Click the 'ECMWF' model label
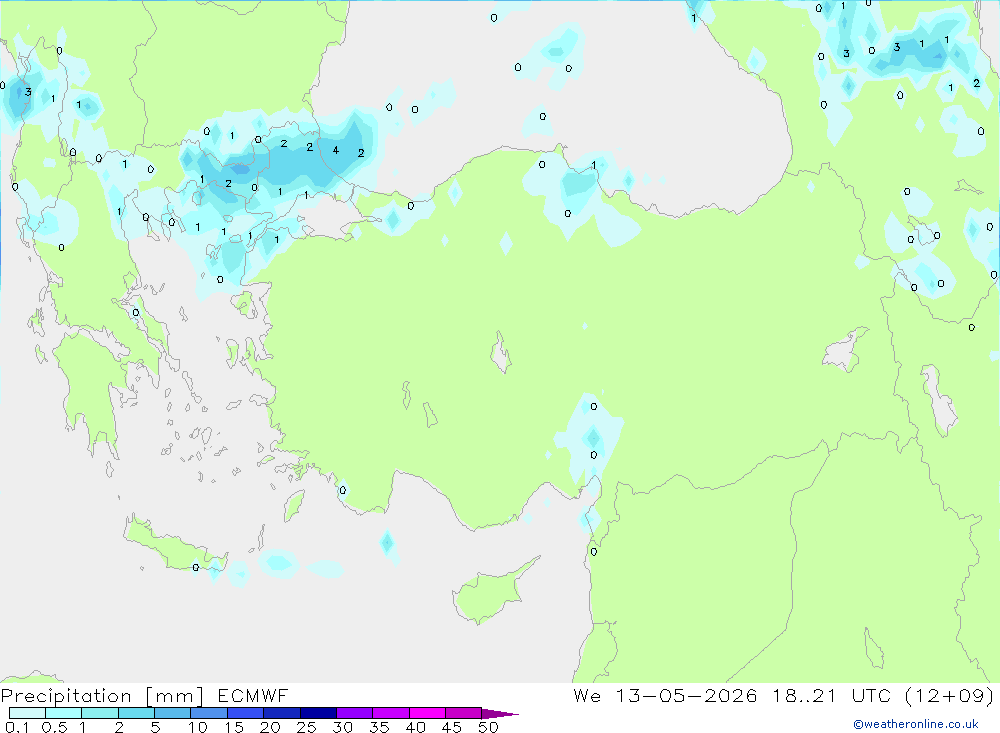The image size is (1000, 733). click(253, 695)
